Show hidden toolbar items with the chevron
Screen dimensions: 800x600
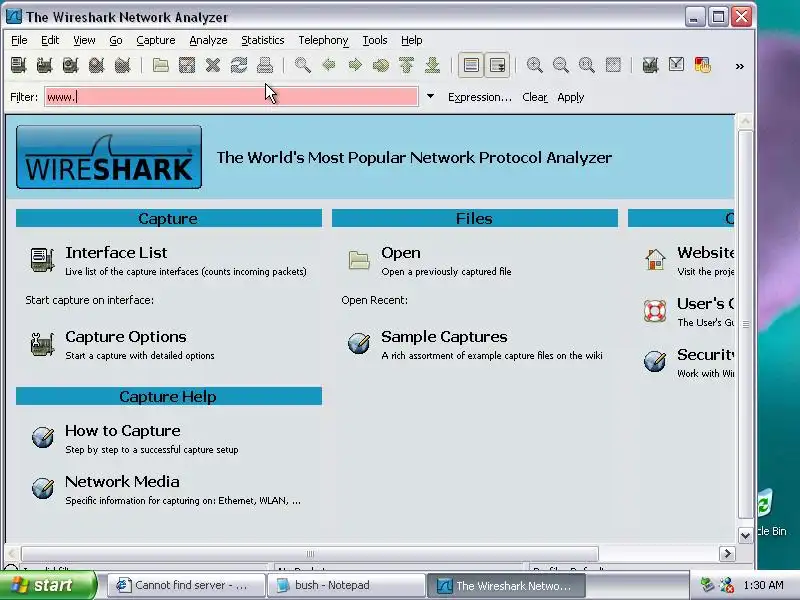pyautogui.click(x=739, y=66)
